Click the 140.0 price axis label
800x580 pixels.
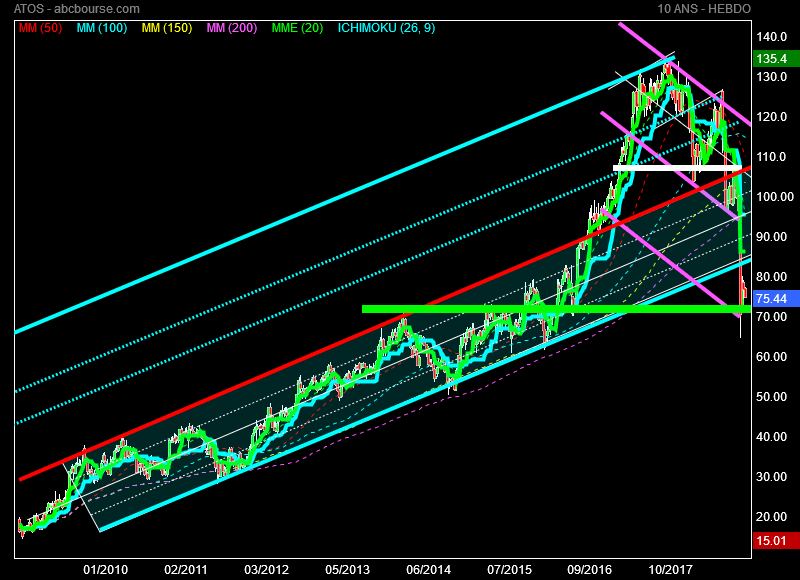pyautogui.click(x=771, y=37)
